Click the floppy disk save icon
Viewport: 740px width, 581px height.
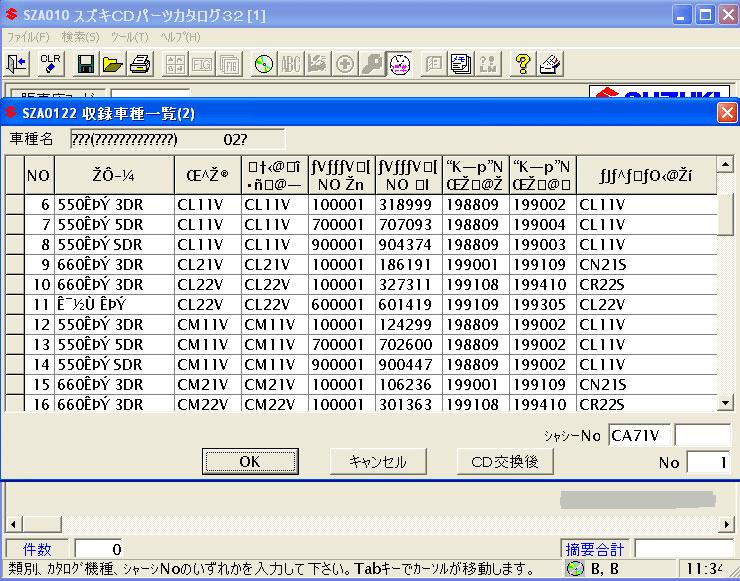coord(85,63)
